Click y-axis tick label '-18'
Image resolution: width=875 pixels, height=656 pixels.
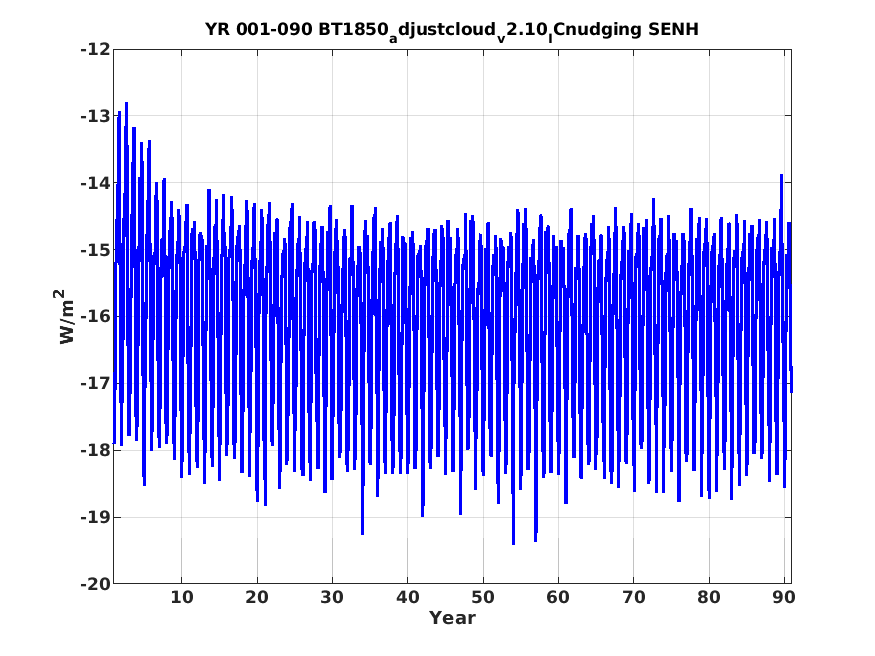[x=95, y=450]
